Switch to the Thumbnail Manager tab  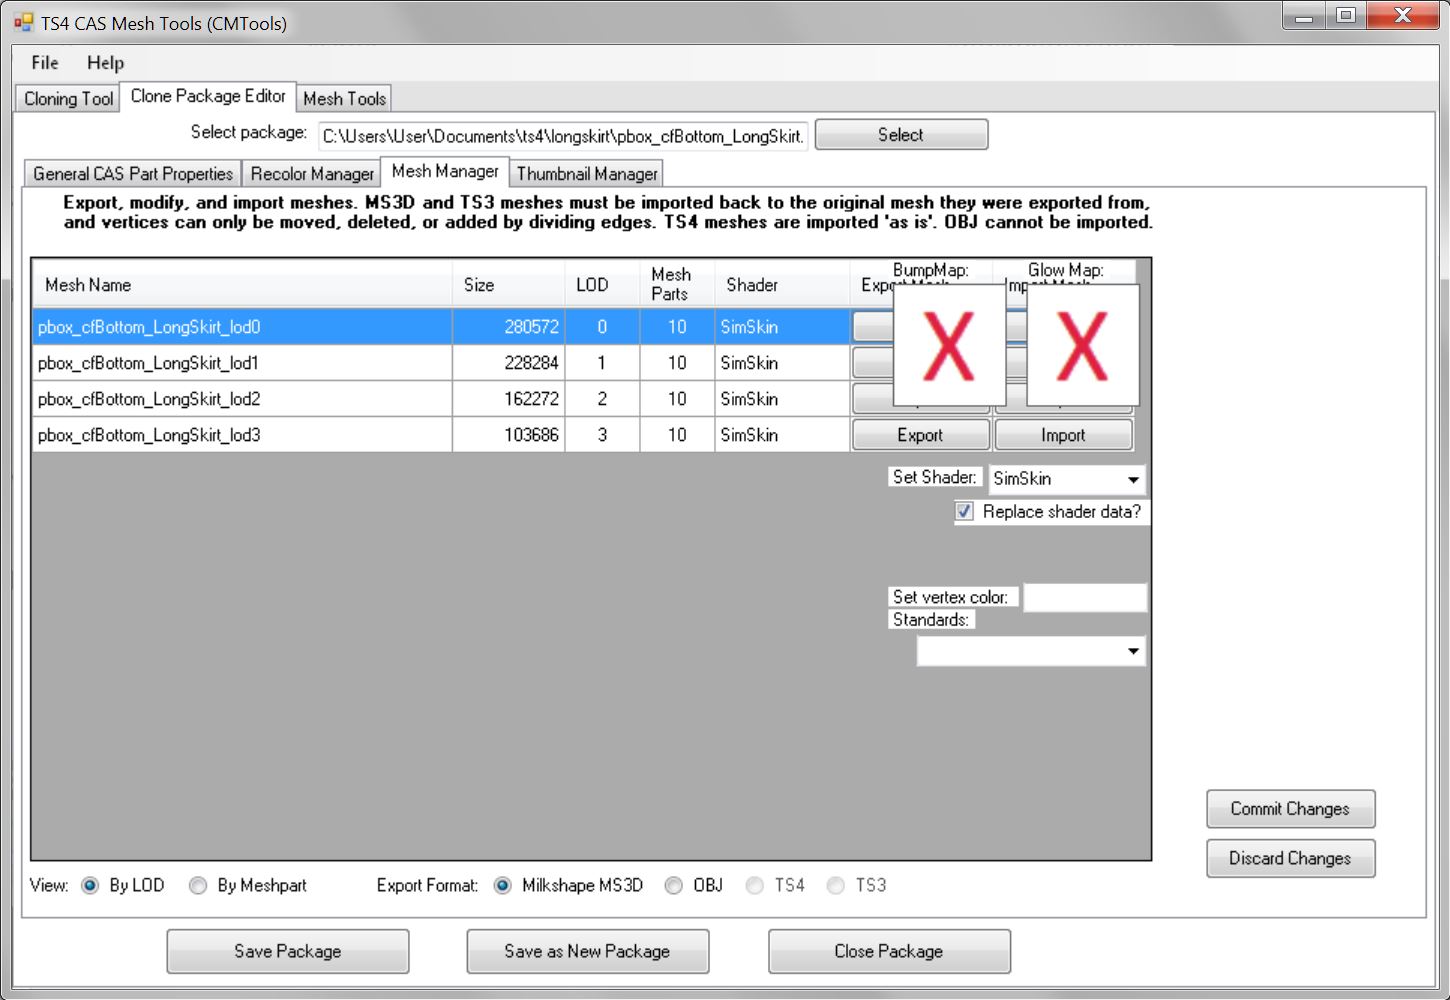(x=587, y=174)
